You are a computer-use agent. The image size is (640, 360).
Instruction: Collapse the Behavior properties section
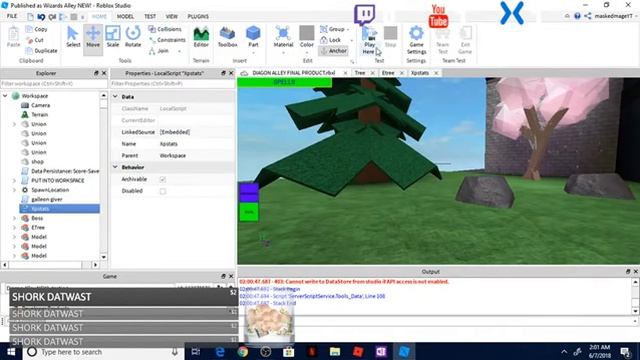tap(116, 167)
